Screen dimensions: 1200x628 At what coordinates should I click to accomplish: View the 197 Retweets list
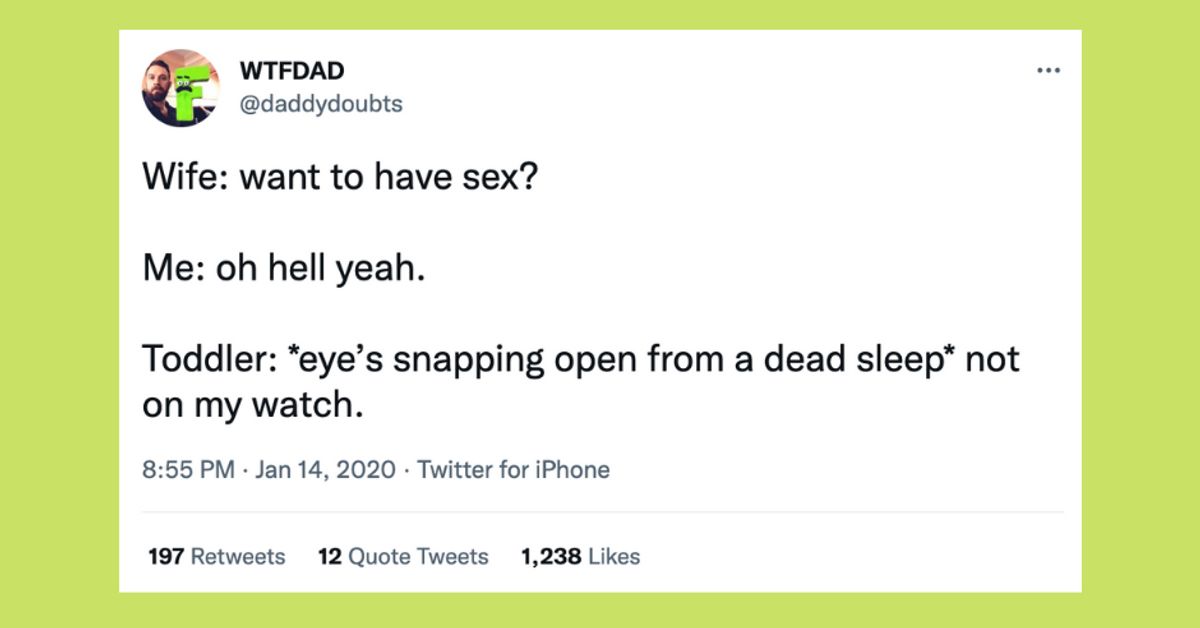(x=217, y=556)
